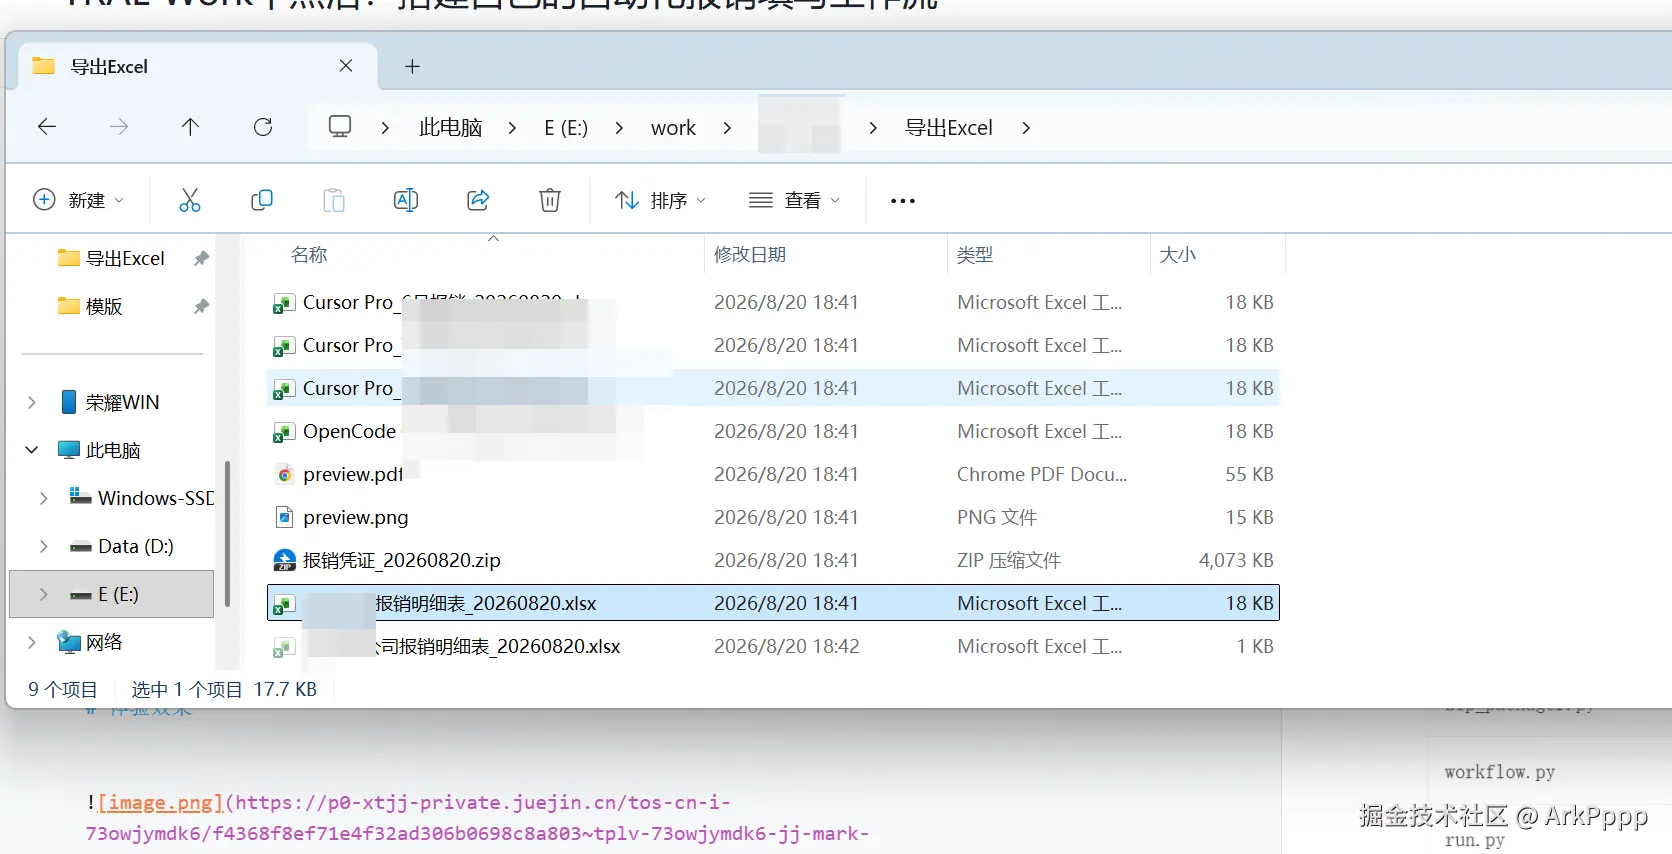Sort by the 名称 column header
Viewport: 1672px width, 854px height.
coord(309,255)
